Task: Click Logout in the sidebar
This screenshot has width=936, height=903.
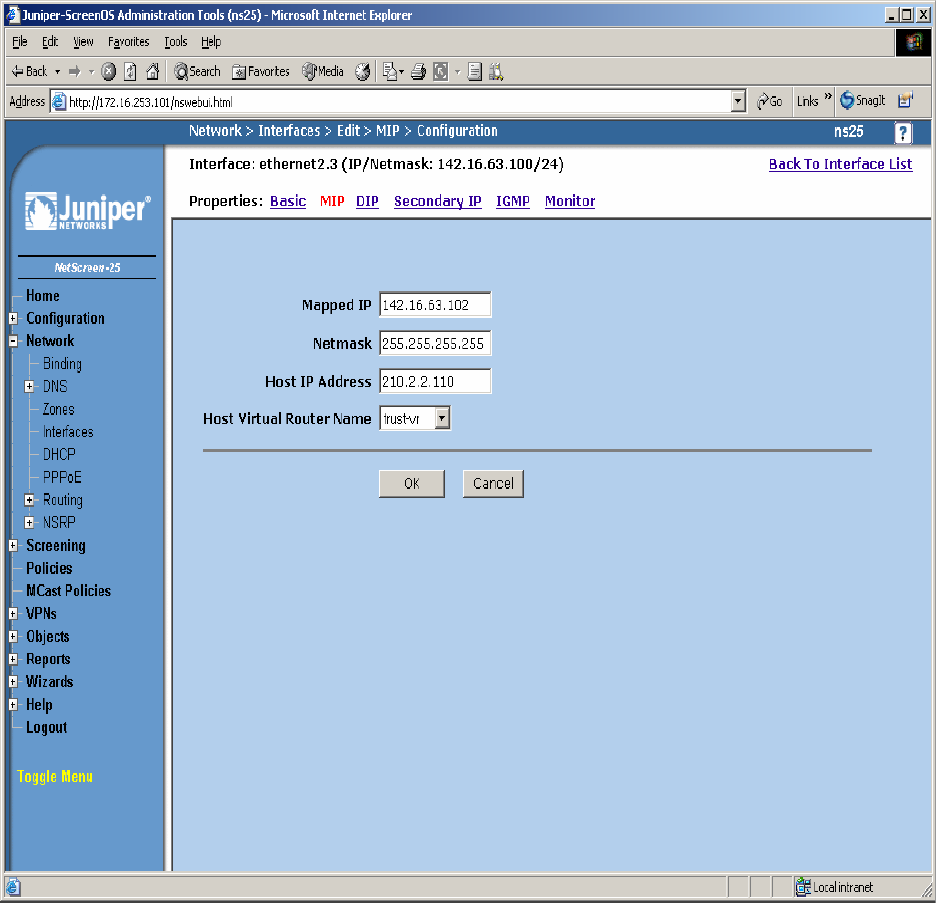Action: pos(47,727)
